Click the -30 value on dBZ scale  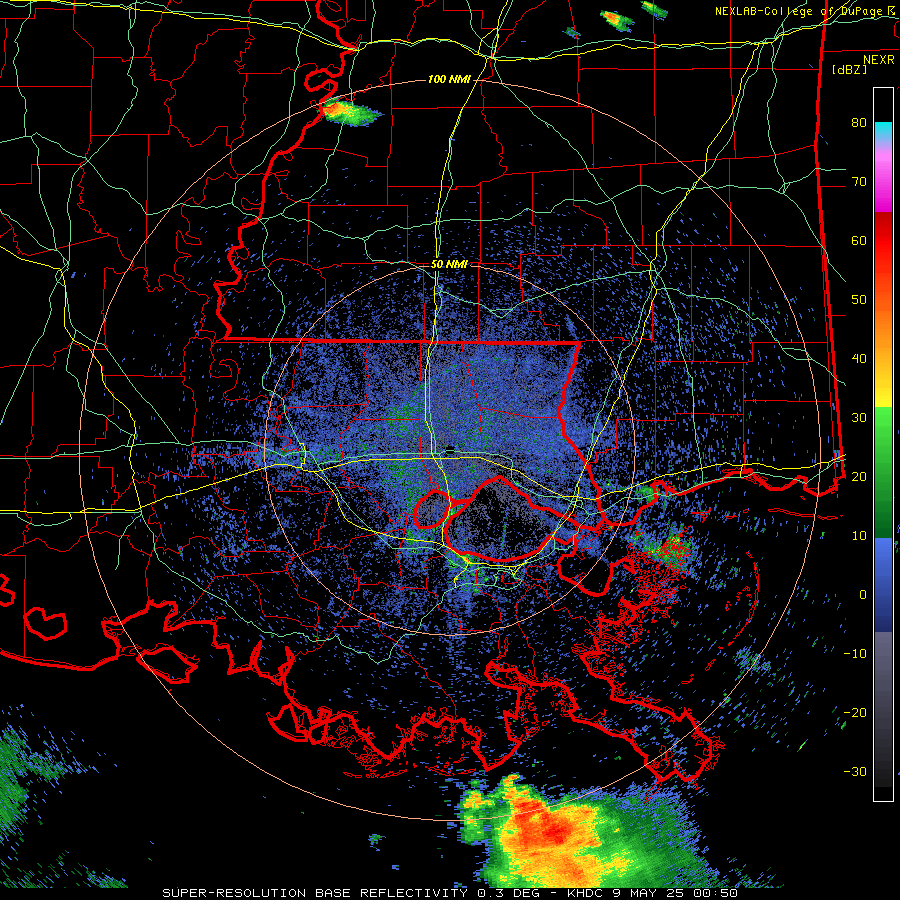click(x=855, y=771)
